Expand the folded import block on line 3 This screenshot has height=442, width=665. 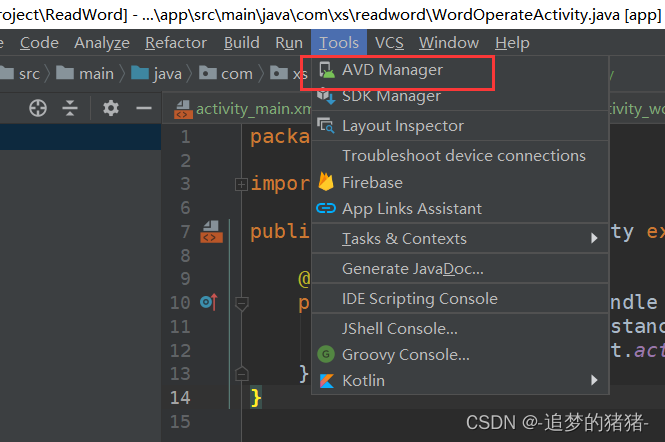(241, 185)
